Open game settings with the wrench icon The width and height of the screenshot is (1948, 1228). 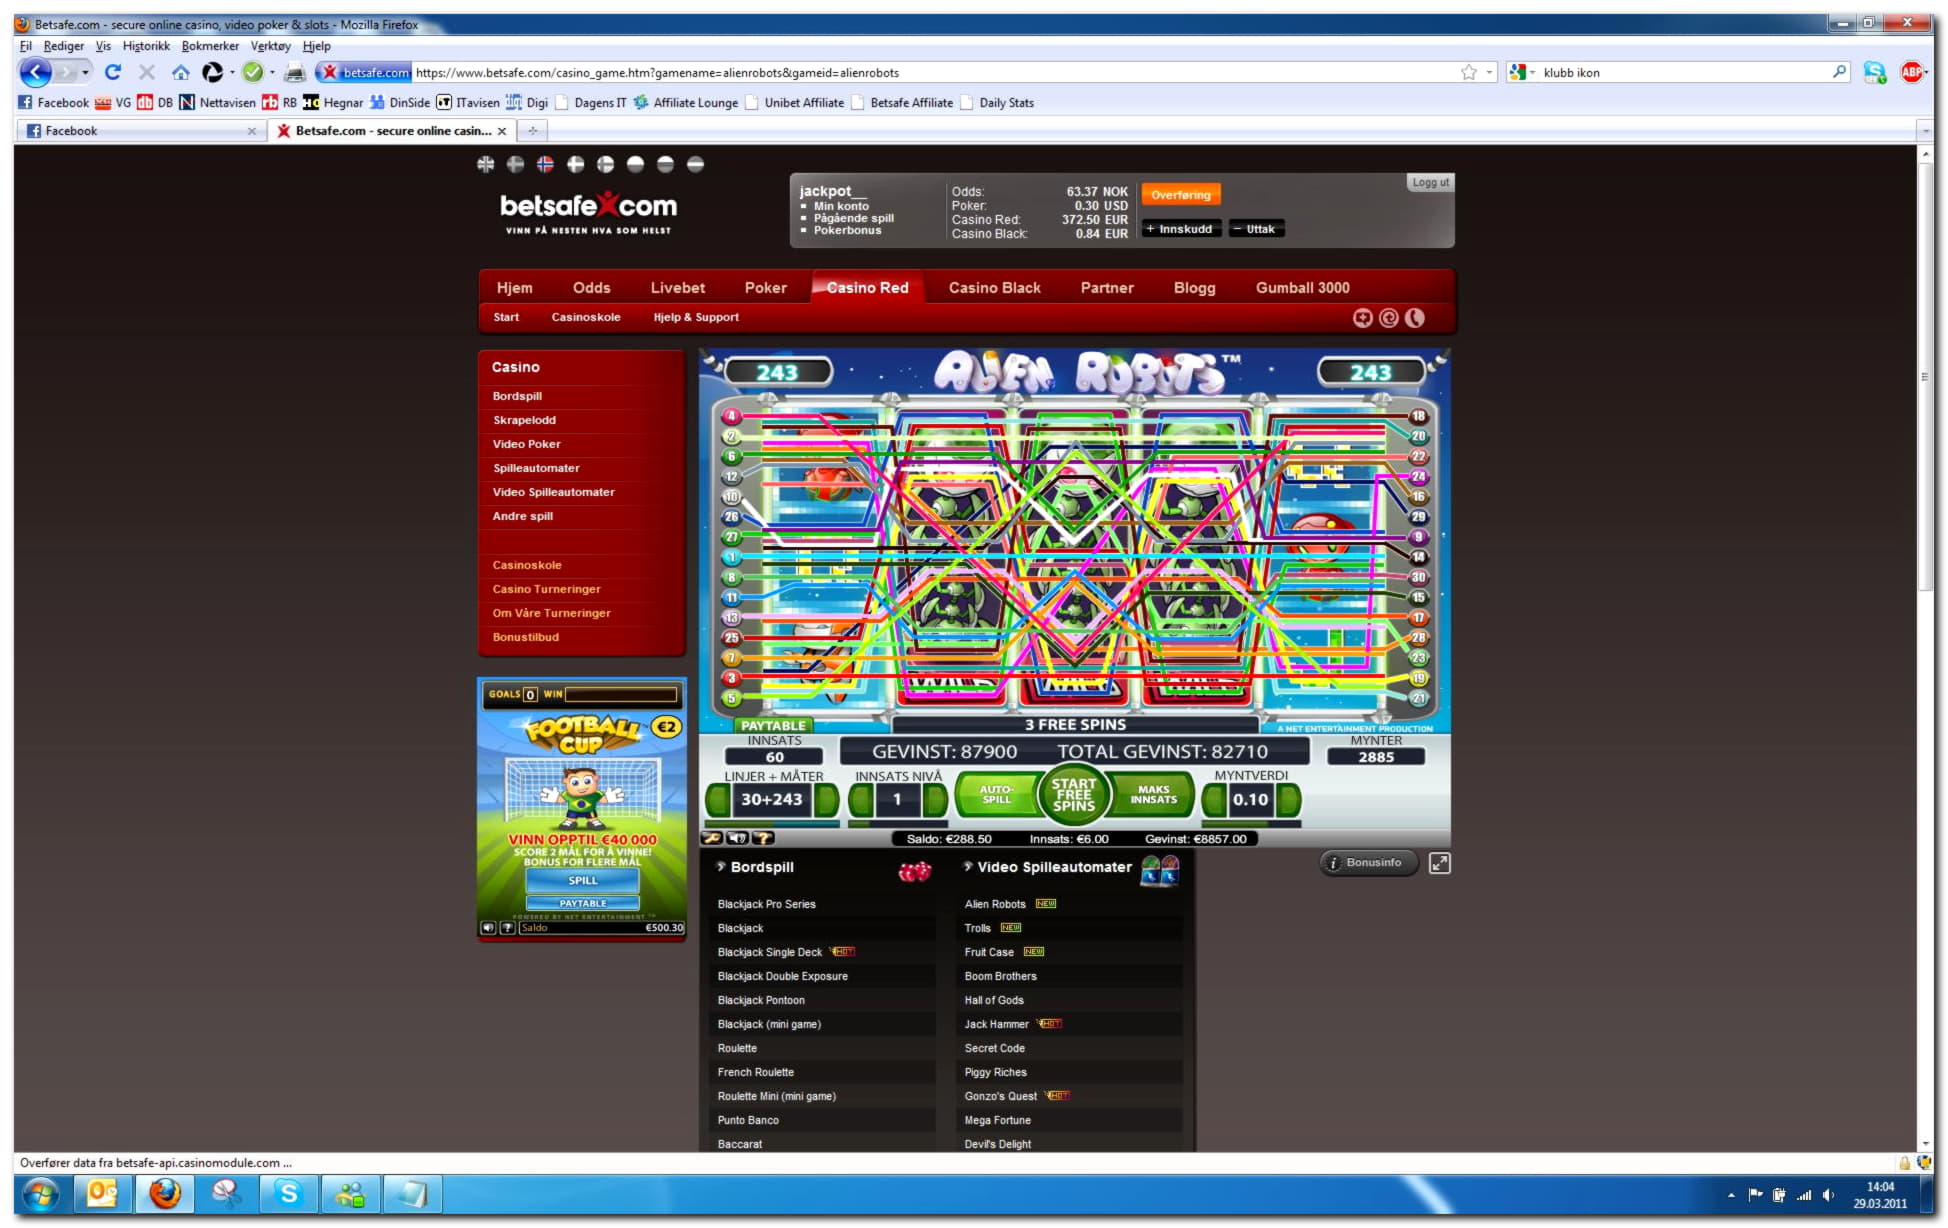point(712,838)
